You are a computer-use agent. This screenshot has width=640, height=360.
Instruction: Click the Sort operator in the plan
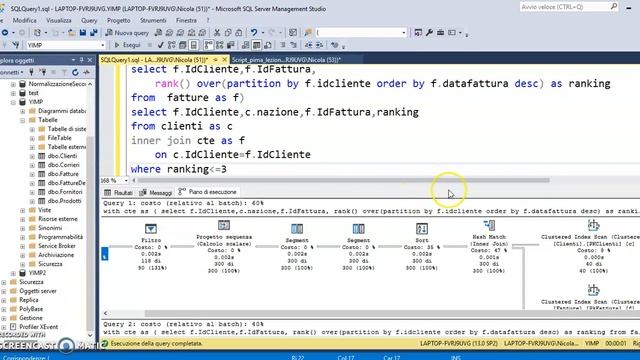pyautogui.click(x=422, y=247)
